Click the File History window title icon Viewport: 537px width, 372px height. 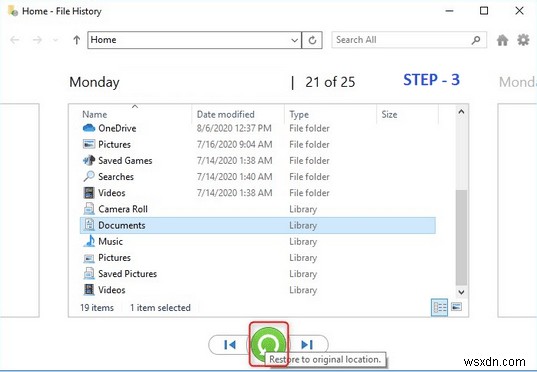(13, 11)
